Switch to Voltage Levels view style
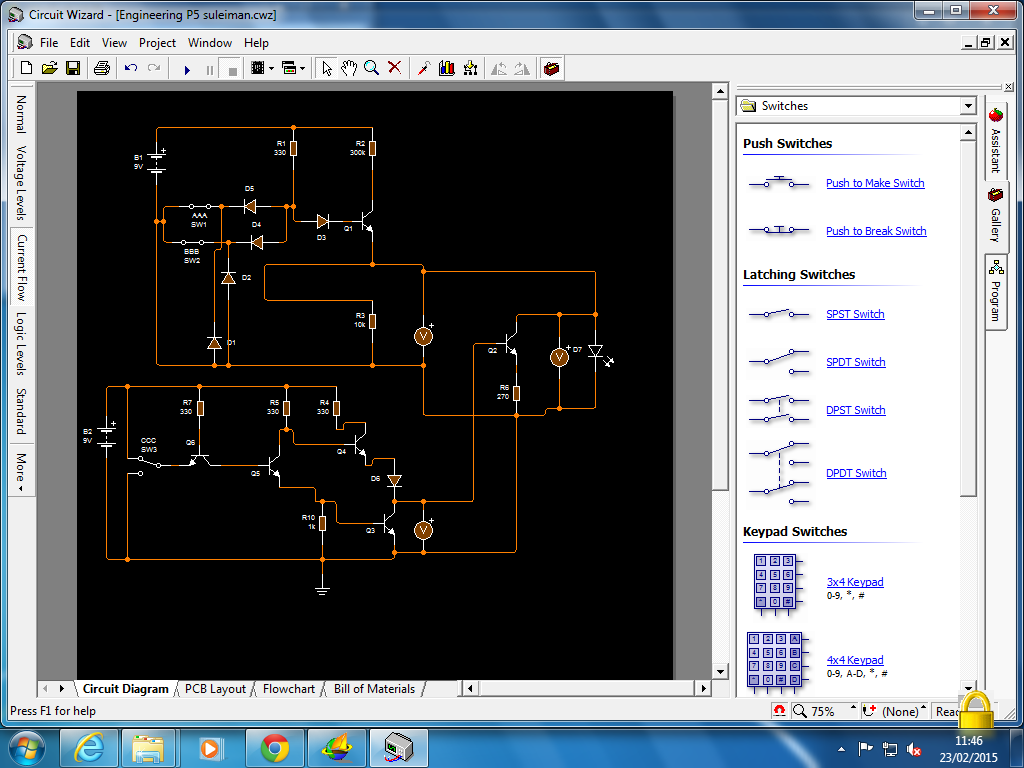 tap(21, 183)
